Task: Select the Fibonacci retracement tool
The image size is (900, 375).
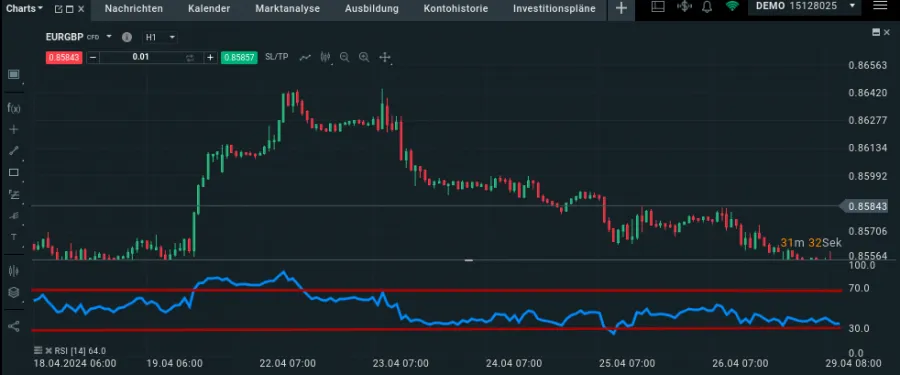Action: [x=14, y=194]
